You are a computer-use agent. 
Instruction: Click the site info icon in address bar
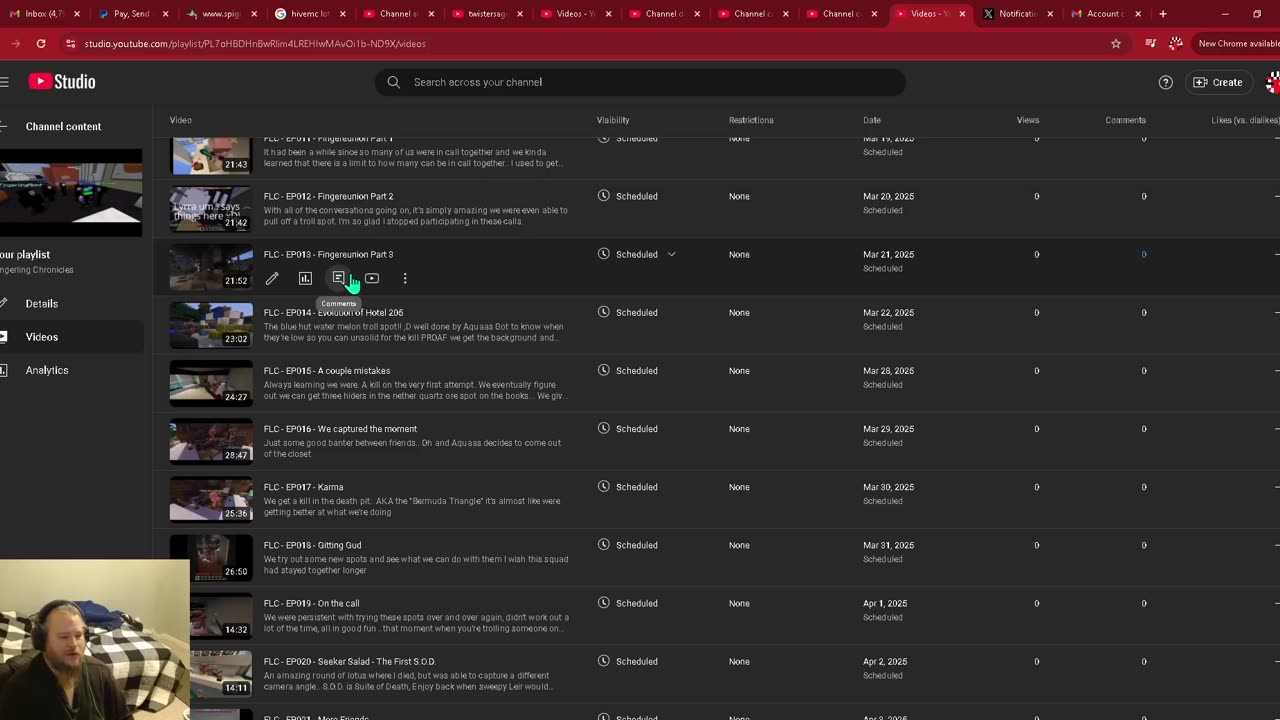70,44
